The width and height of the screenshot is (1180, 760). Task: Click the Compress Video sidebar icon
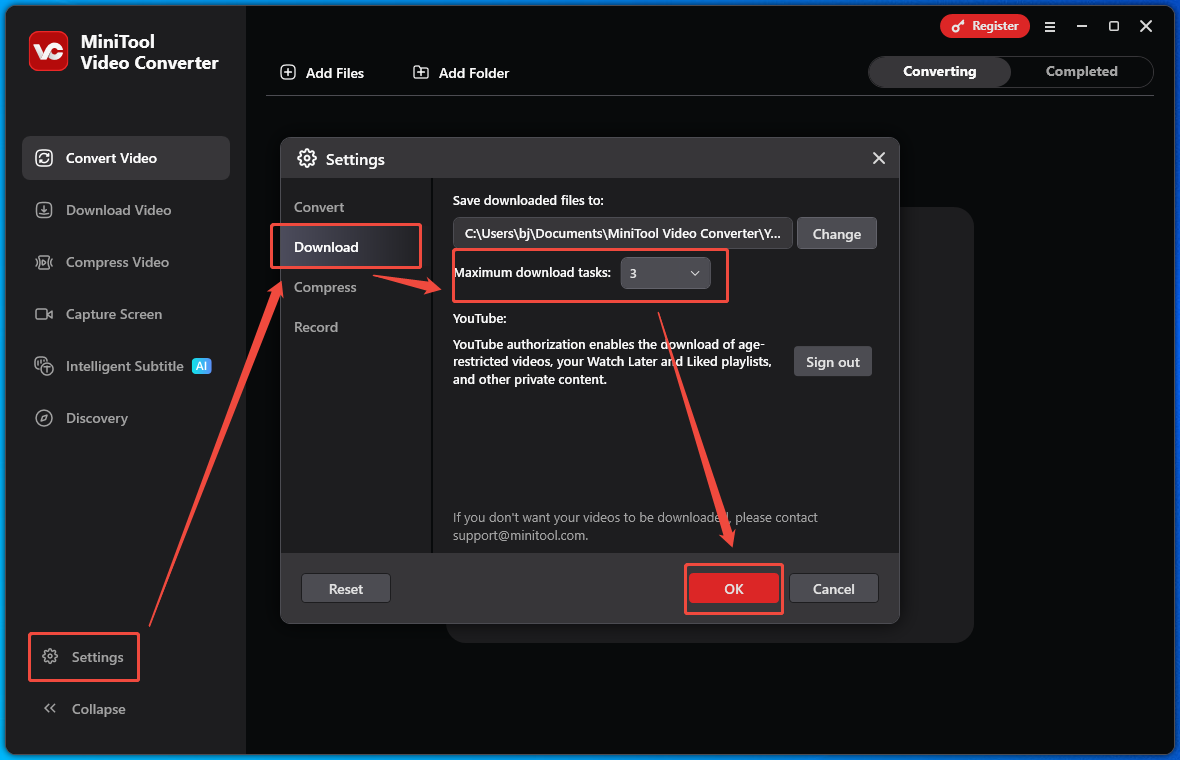click(x=44, y=262)
